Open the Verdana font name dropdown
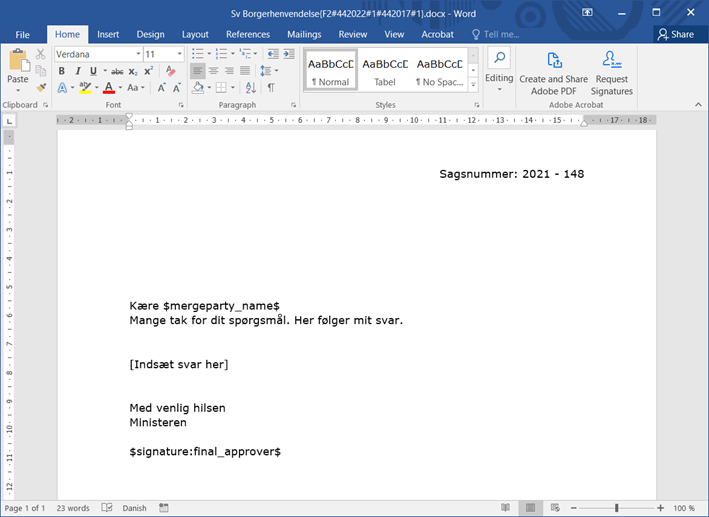This screenshot has width=709, height=517. (138, 54)
